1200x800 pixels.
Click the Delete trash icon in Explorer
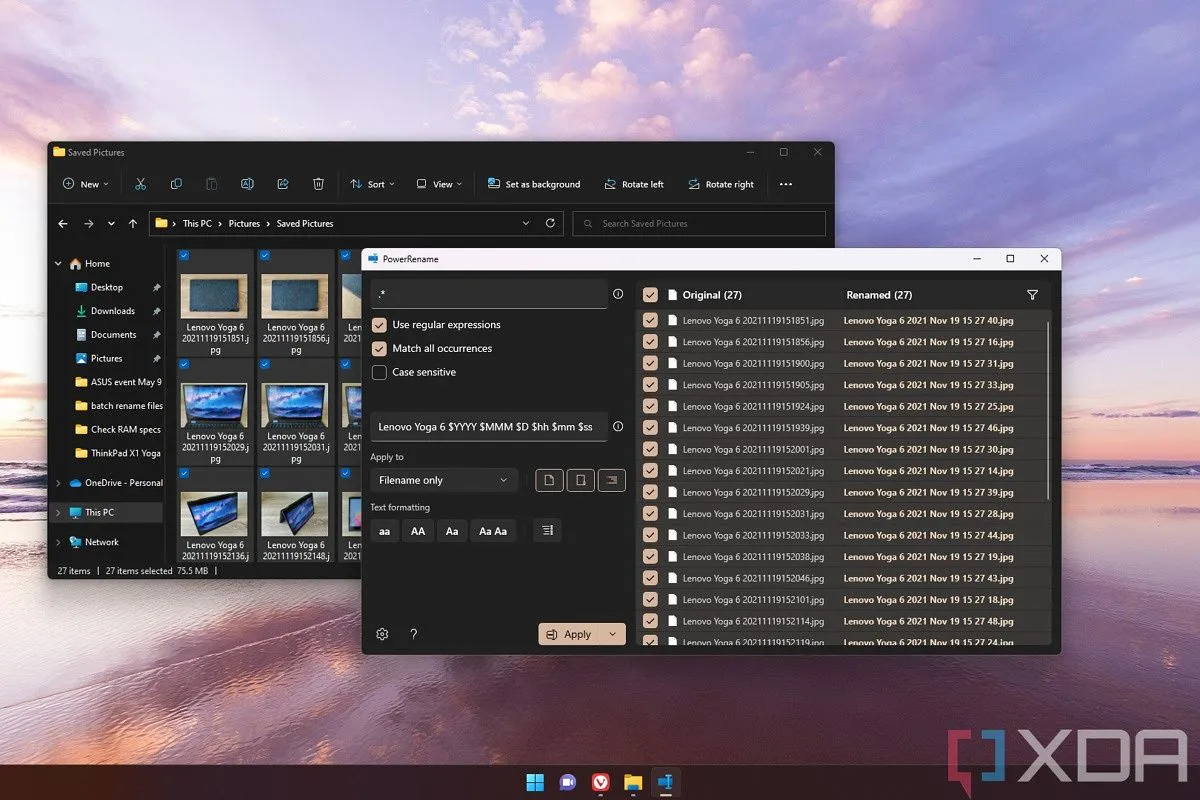pyautogui.click(x=318, y=184)
